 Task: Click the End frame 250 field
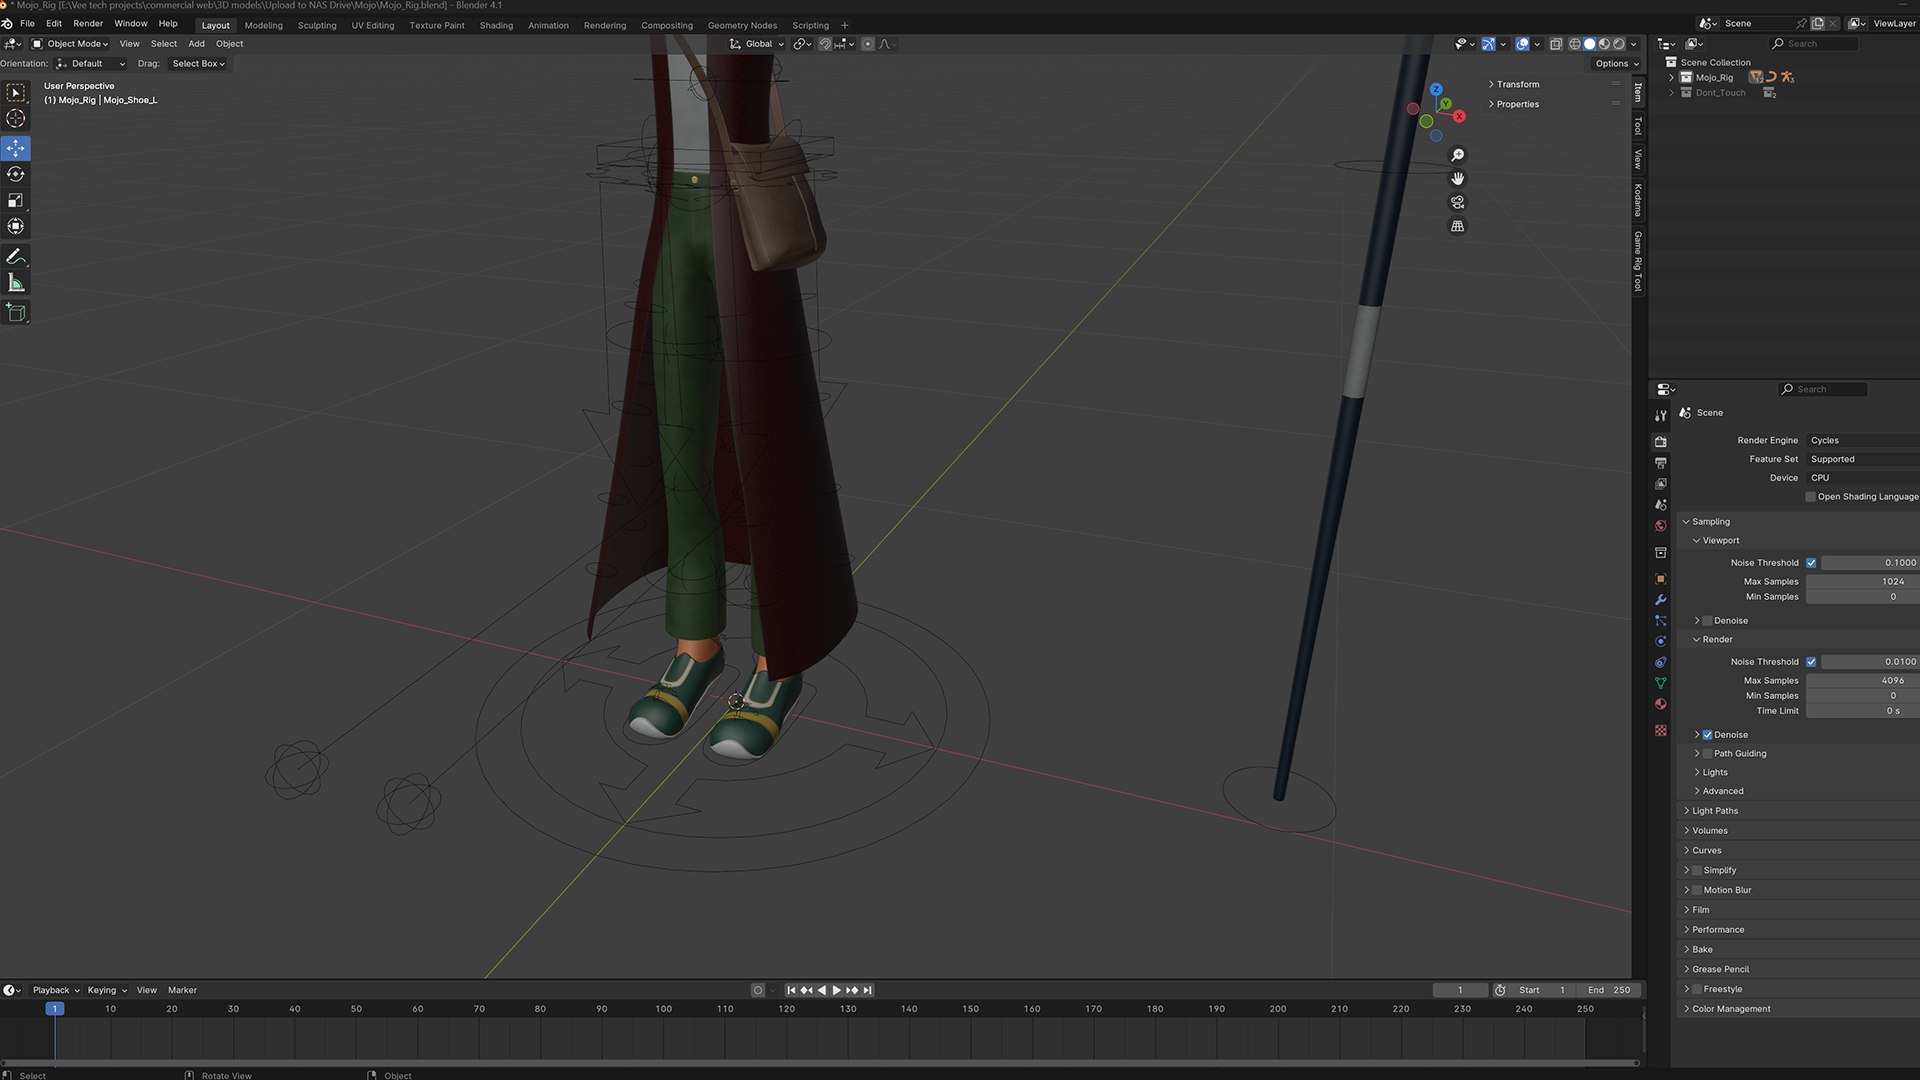click(x=1609, y=990)
